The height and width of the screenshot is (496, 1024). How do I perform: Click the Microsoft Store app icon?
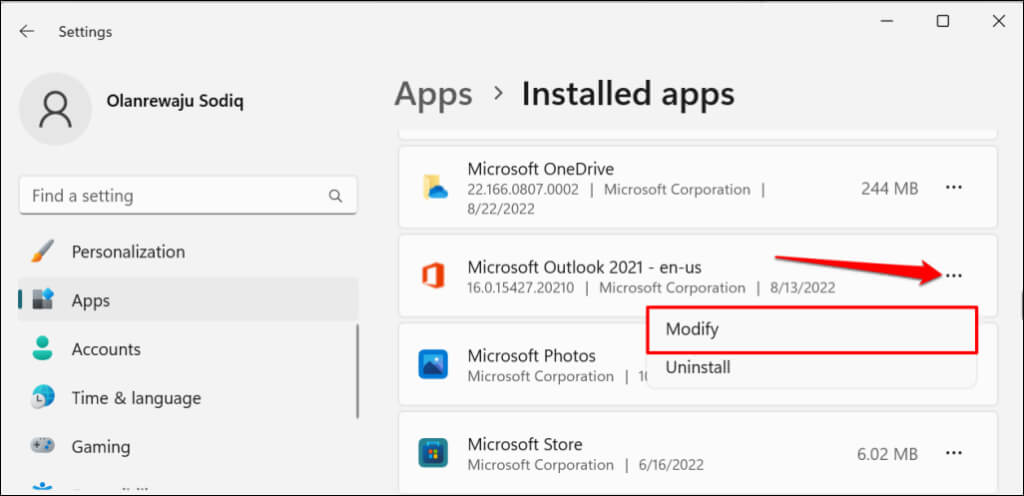[x=434, y=453]
